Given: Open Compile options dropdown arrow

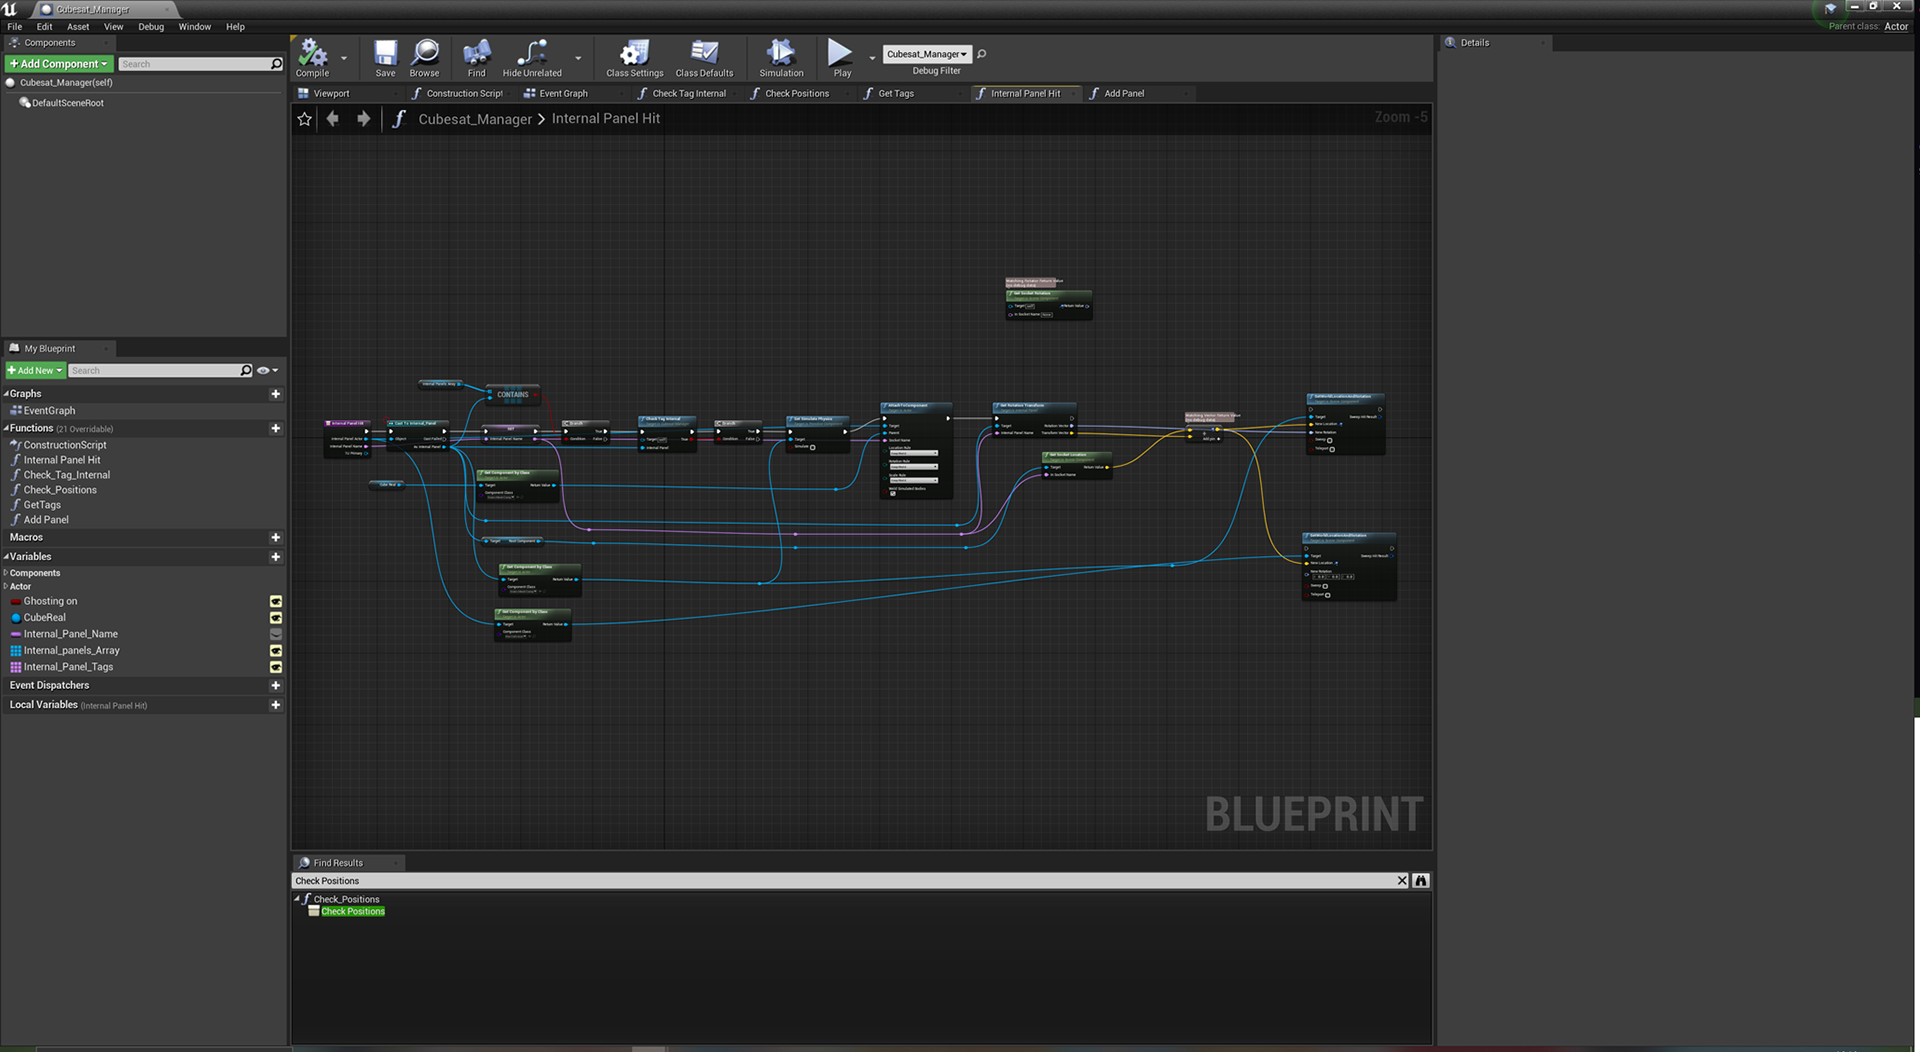Looking at the screenshot, I should tap(344, 58).
